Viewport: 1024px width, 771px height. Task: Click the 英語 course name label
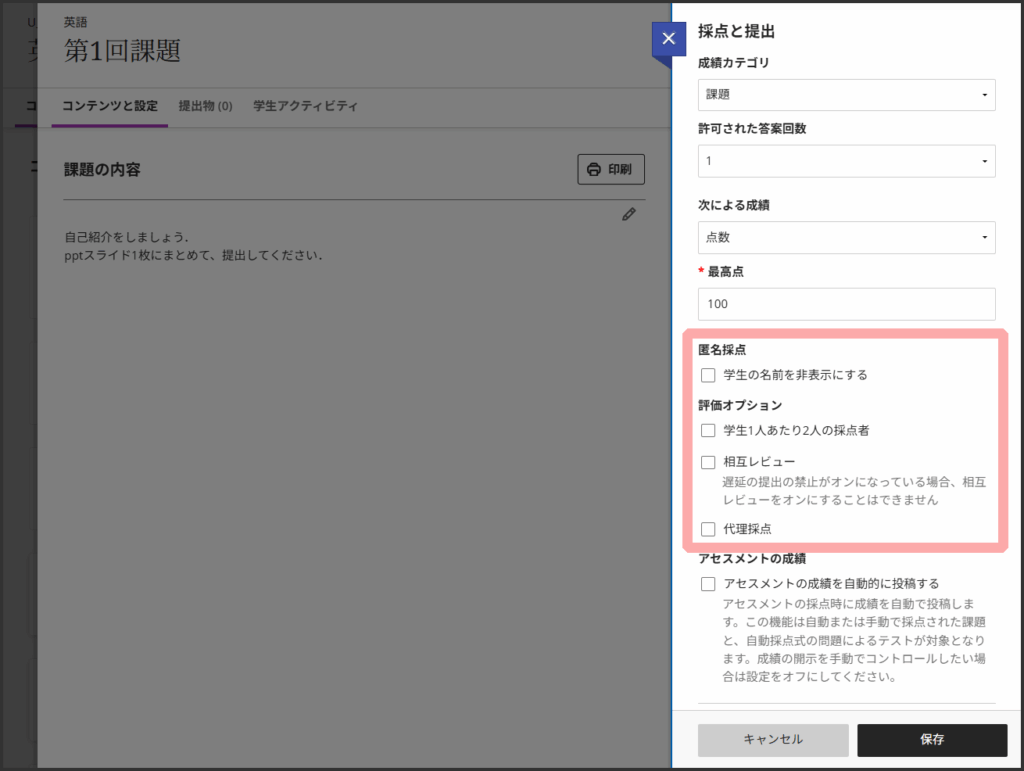click(75, 21)
